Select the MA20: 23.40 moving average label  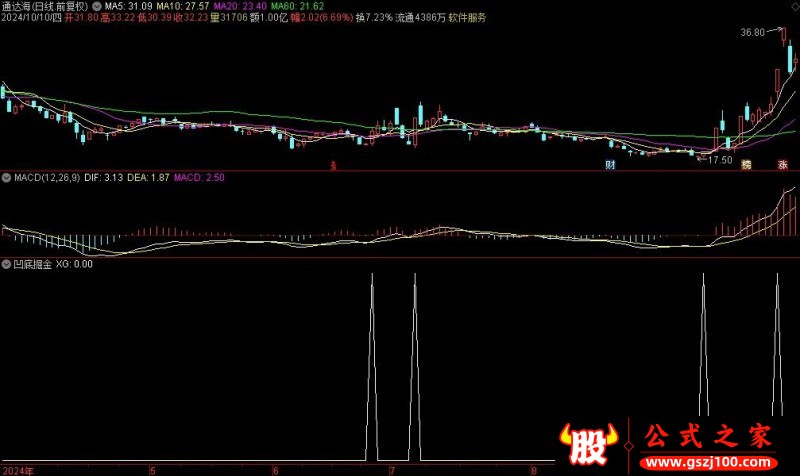(240, 7)
